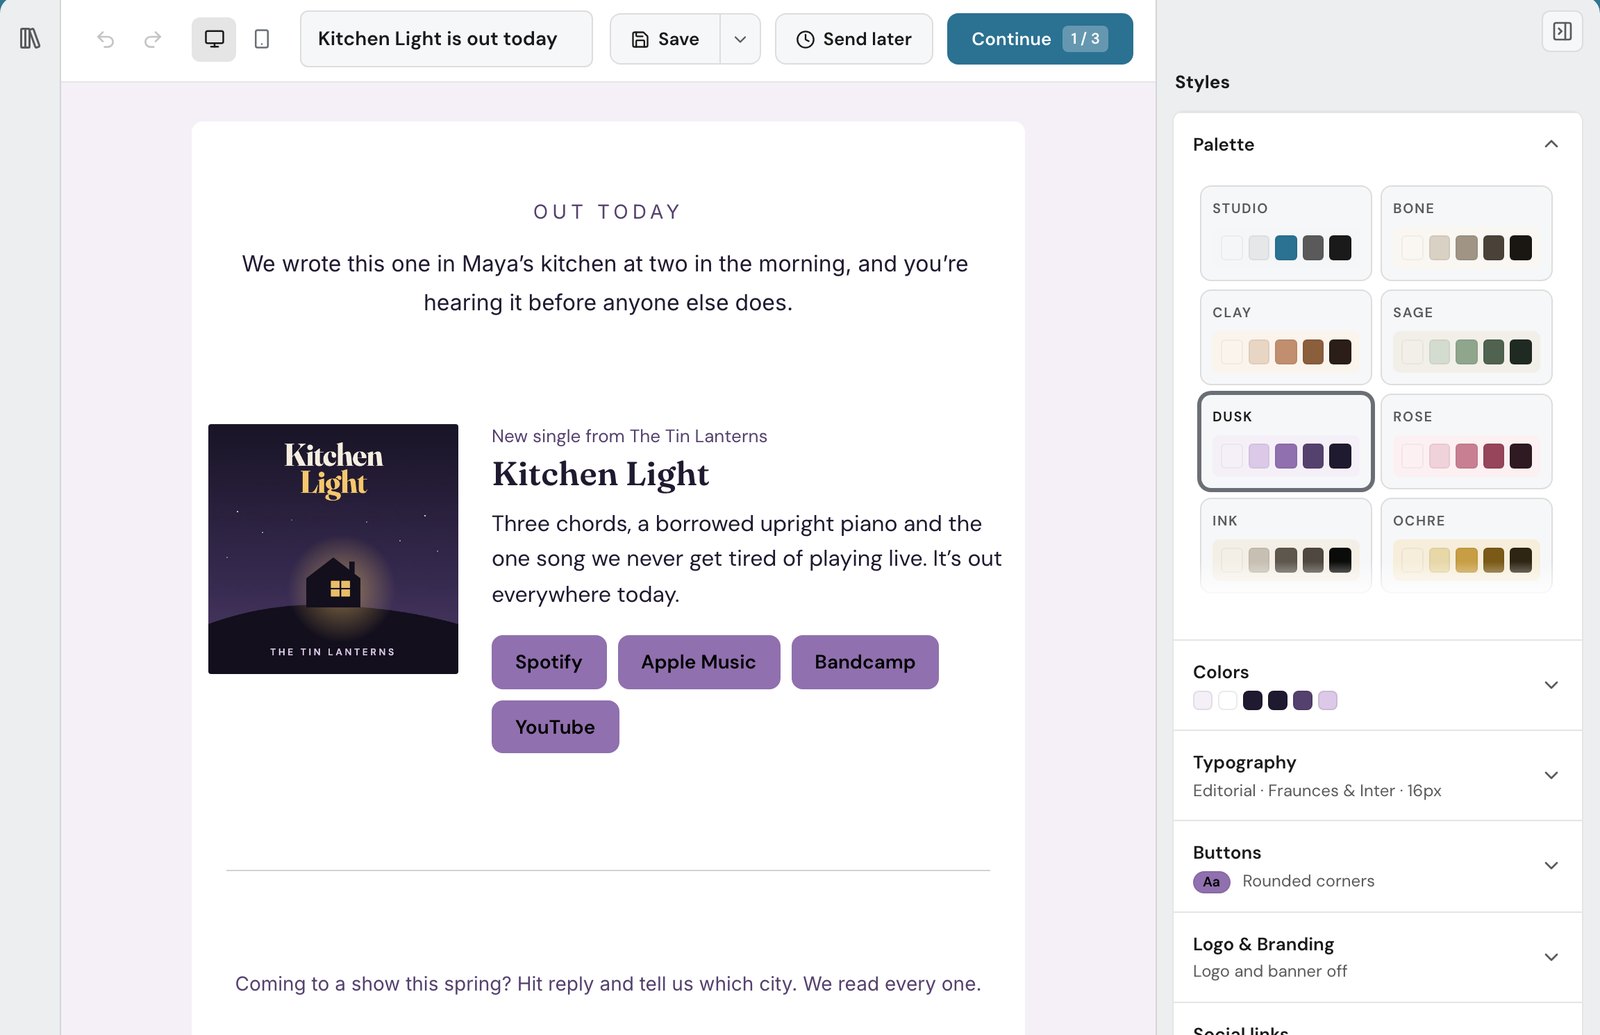The height and width of the screenshot is (1035, 1600).
Task: Schedule with Send later button
Action: 854,39
